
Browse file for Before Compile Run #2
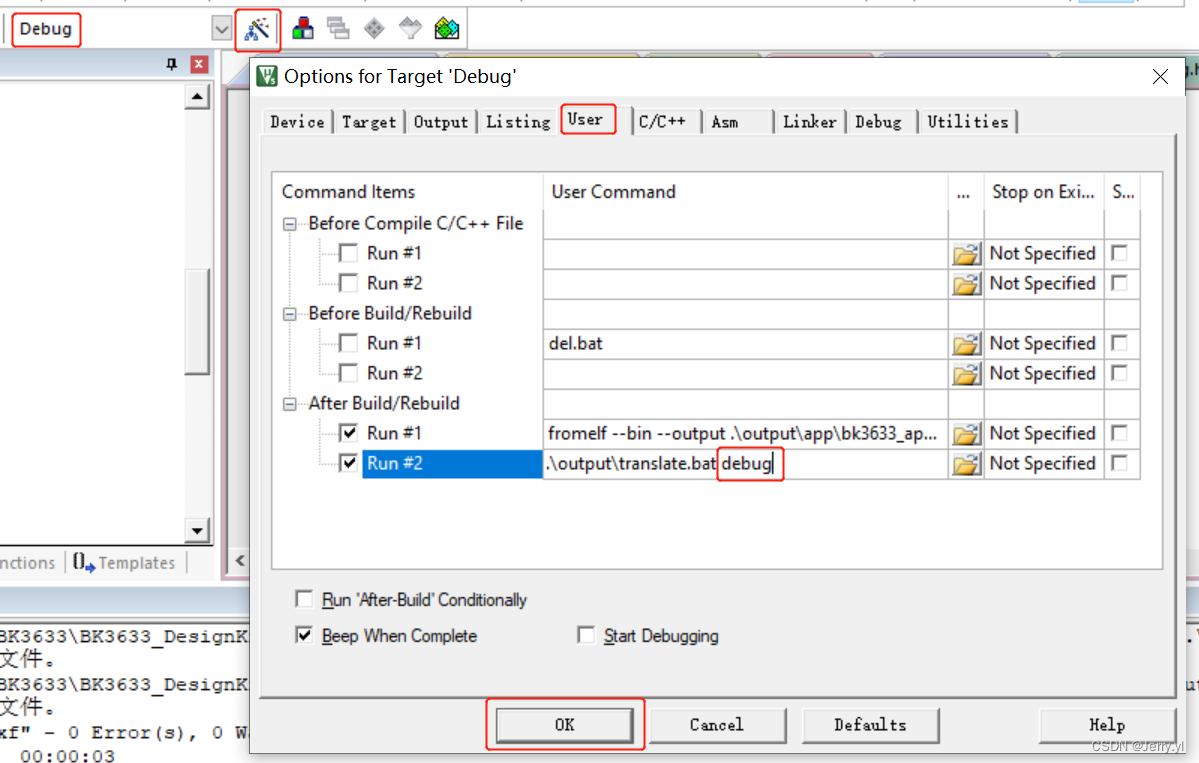967,284
